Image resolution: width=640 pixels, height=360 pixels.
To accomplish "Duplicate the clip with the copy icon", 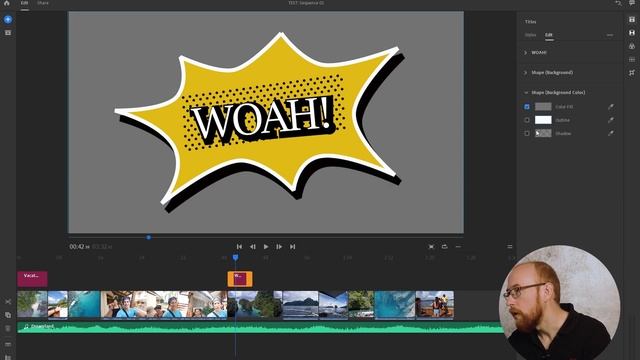I will [8, 315].
